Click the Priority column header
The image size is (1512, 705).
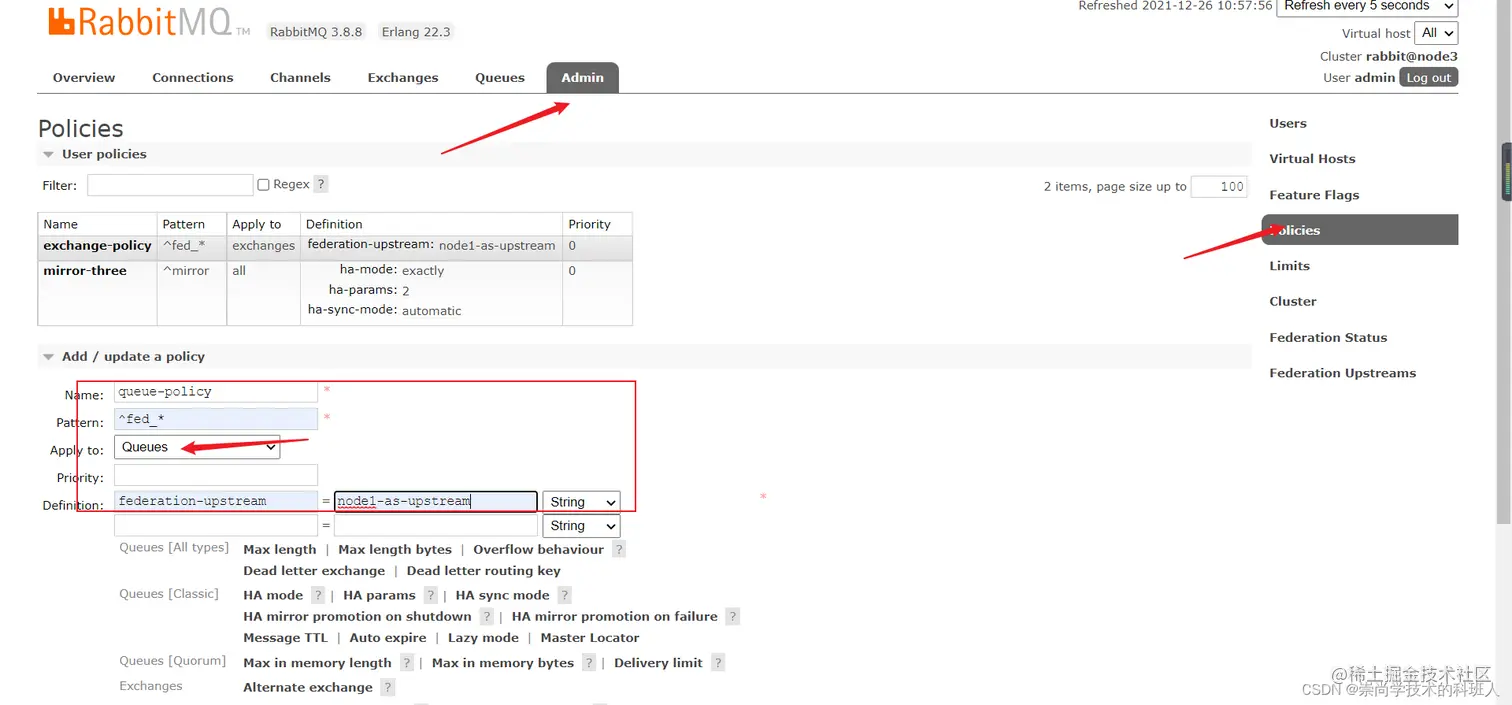(x=590, y=224)
